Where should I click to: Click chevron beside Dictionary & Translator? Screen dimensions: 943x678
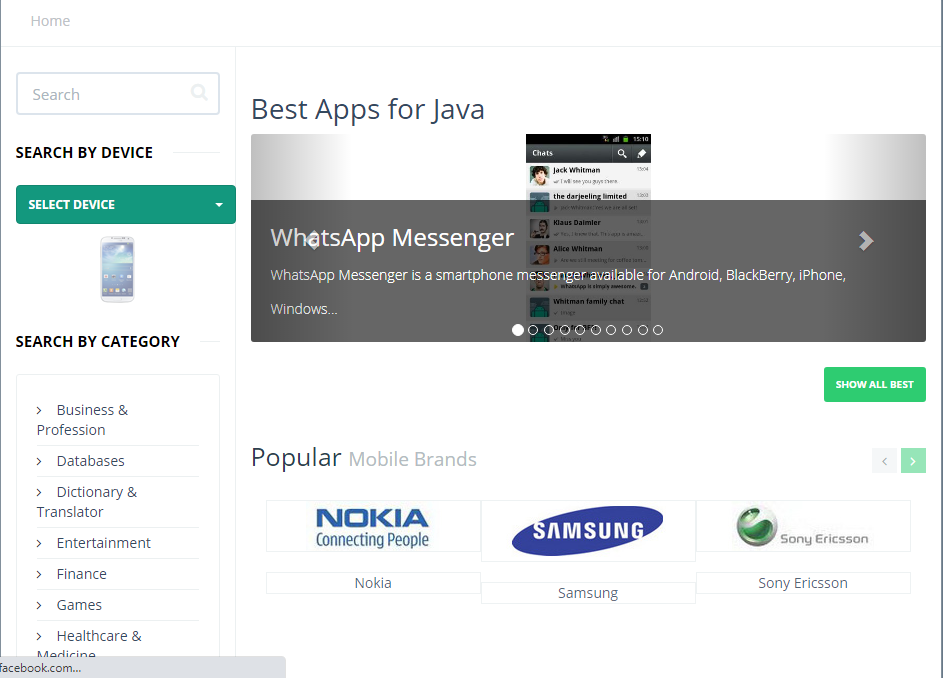click(x=39, y=492)
